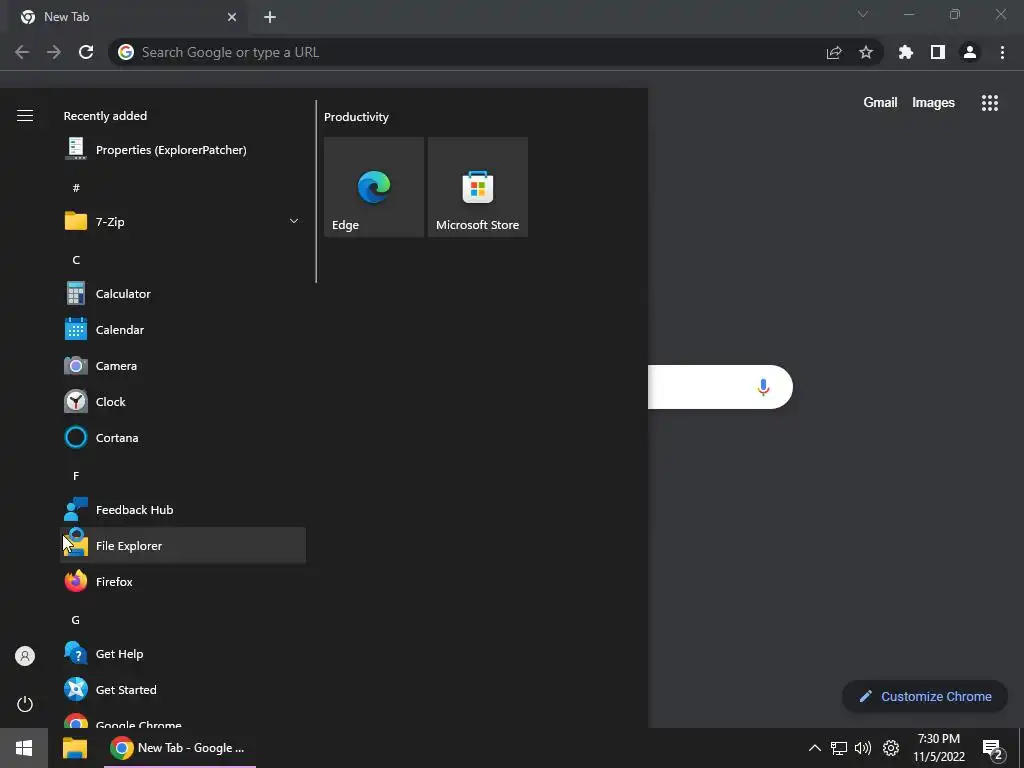Open the Get Started app
The width and height of the screenshot is (1024, 768).
183,690
